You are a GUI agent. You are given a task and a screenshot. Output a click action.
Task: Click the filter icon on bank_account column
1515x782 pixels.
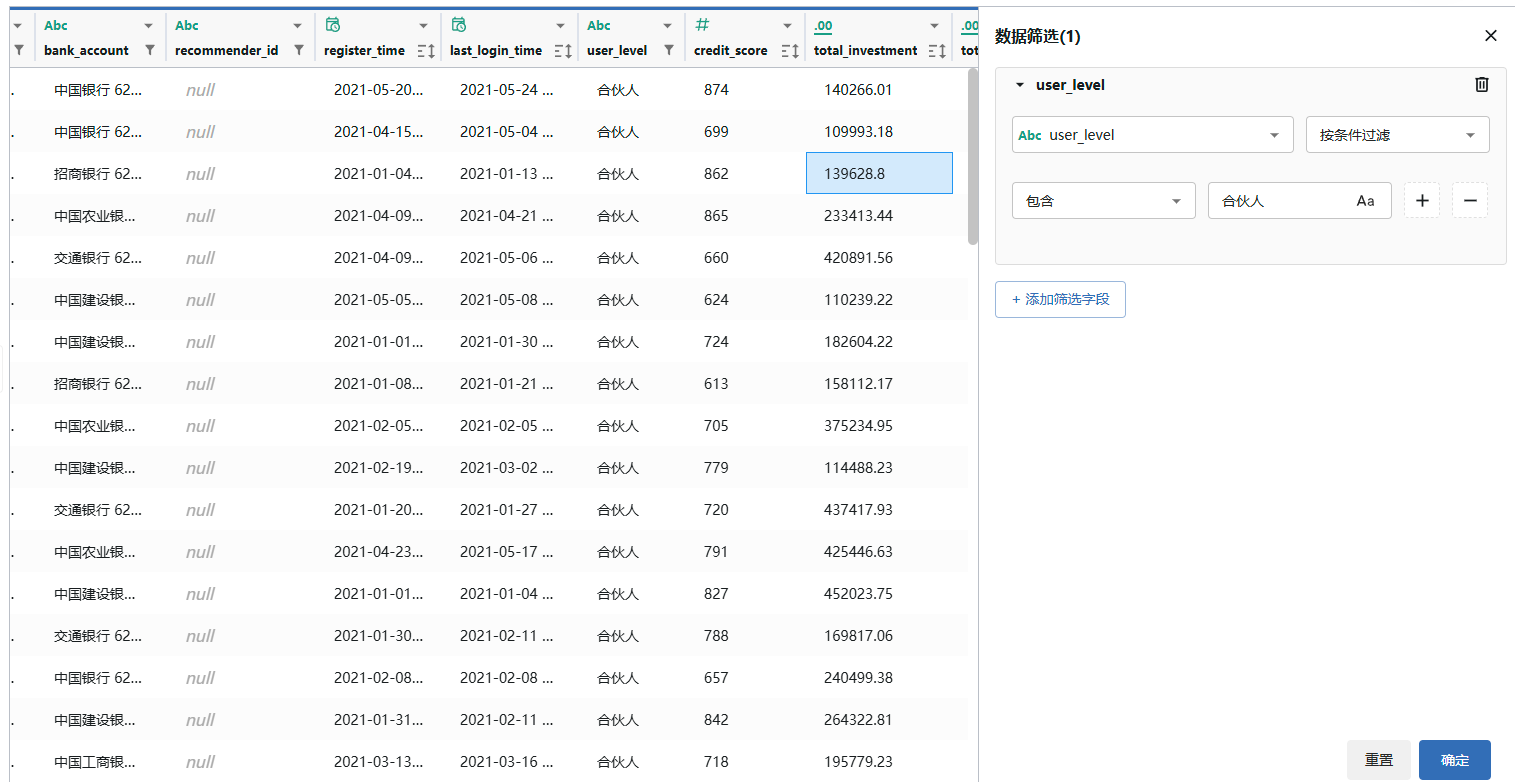tap(150, 50)
